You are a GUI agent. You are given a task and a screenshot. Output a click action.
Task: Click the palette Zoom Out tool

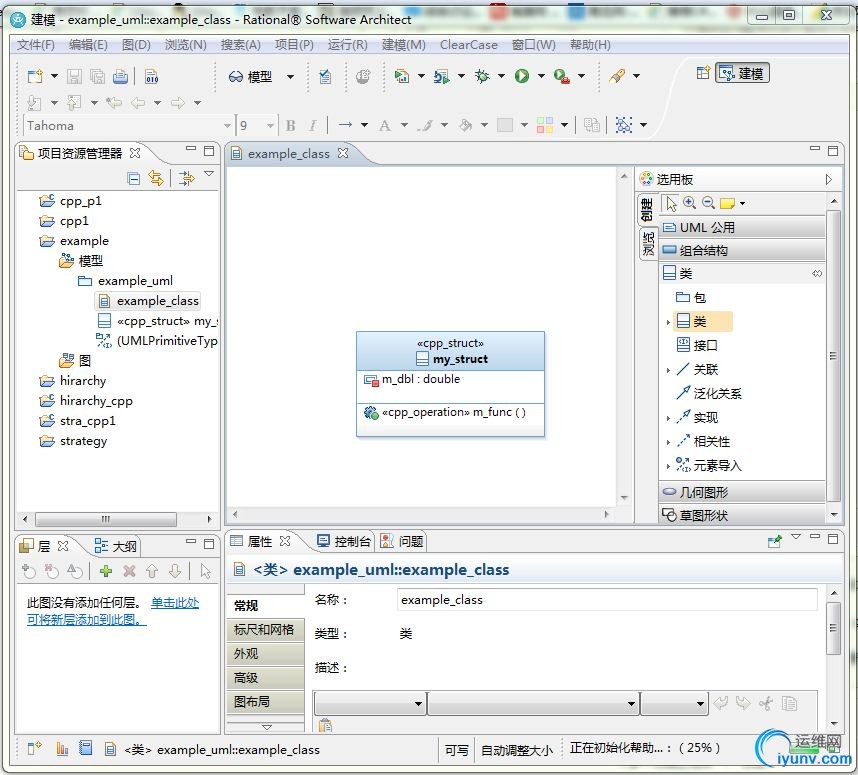[x=708, y=203]
